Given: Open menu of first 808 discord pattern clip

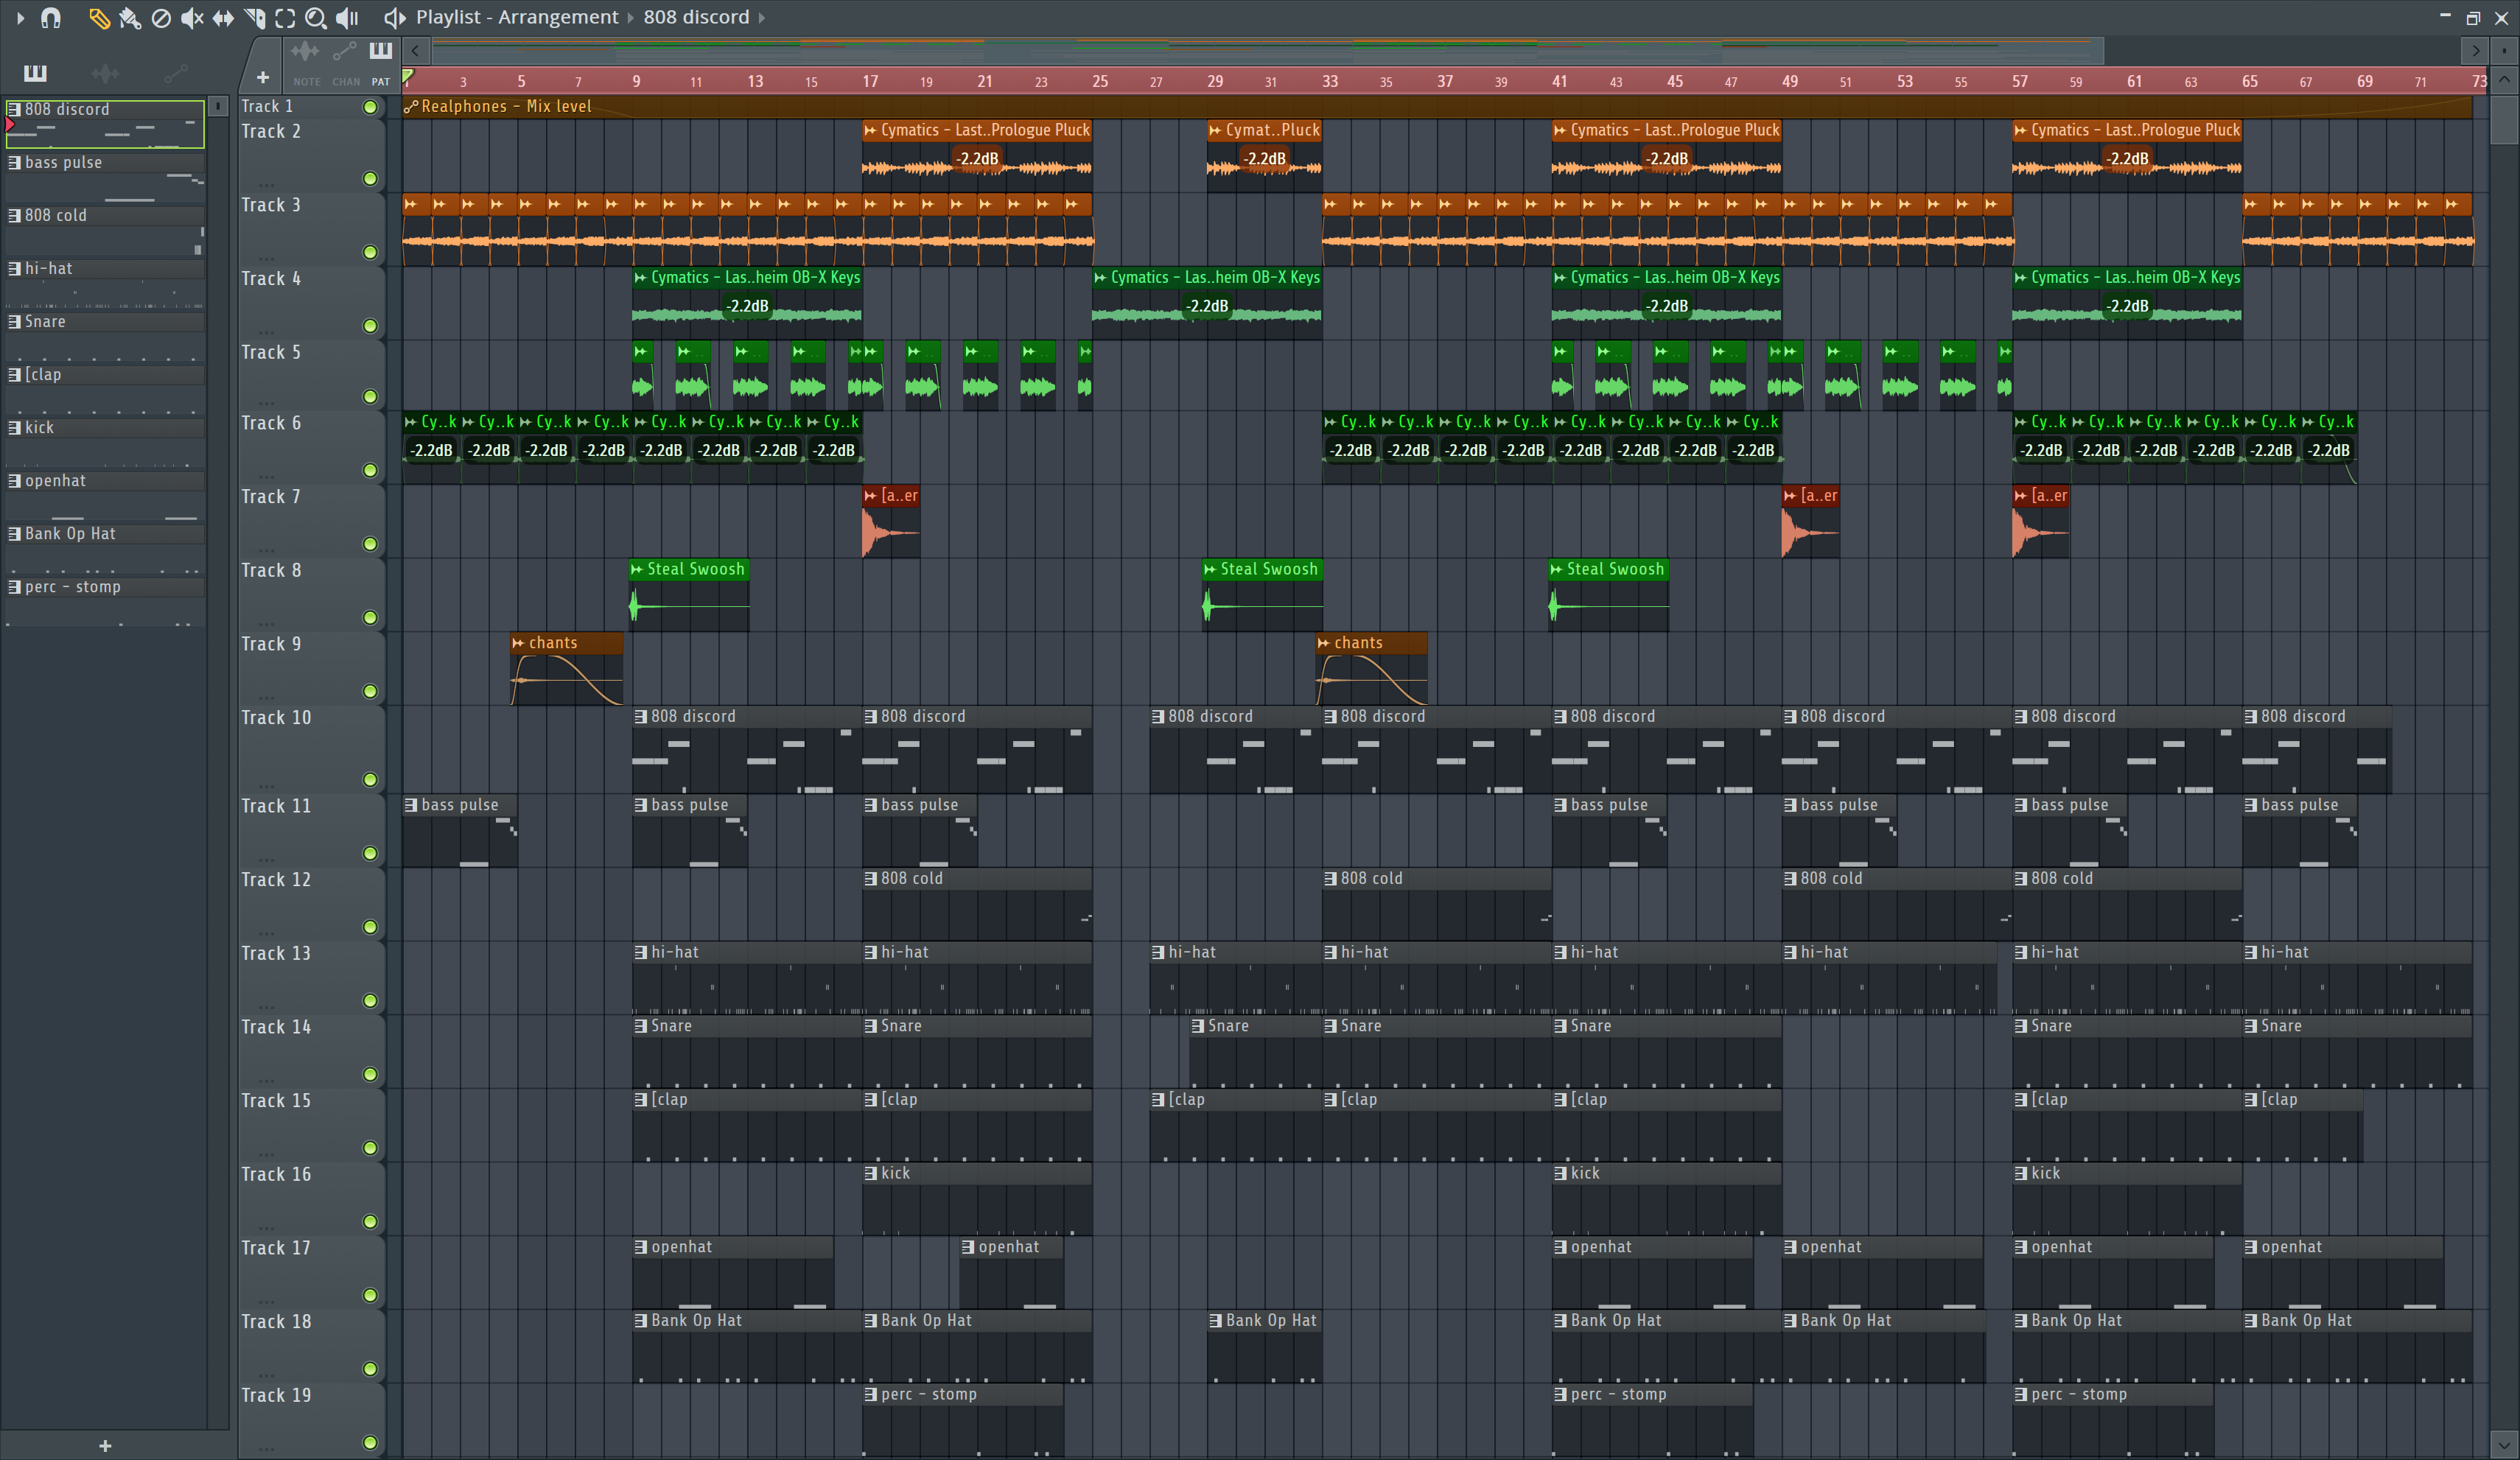Looking at the screenshot, I should coord(641,716).
